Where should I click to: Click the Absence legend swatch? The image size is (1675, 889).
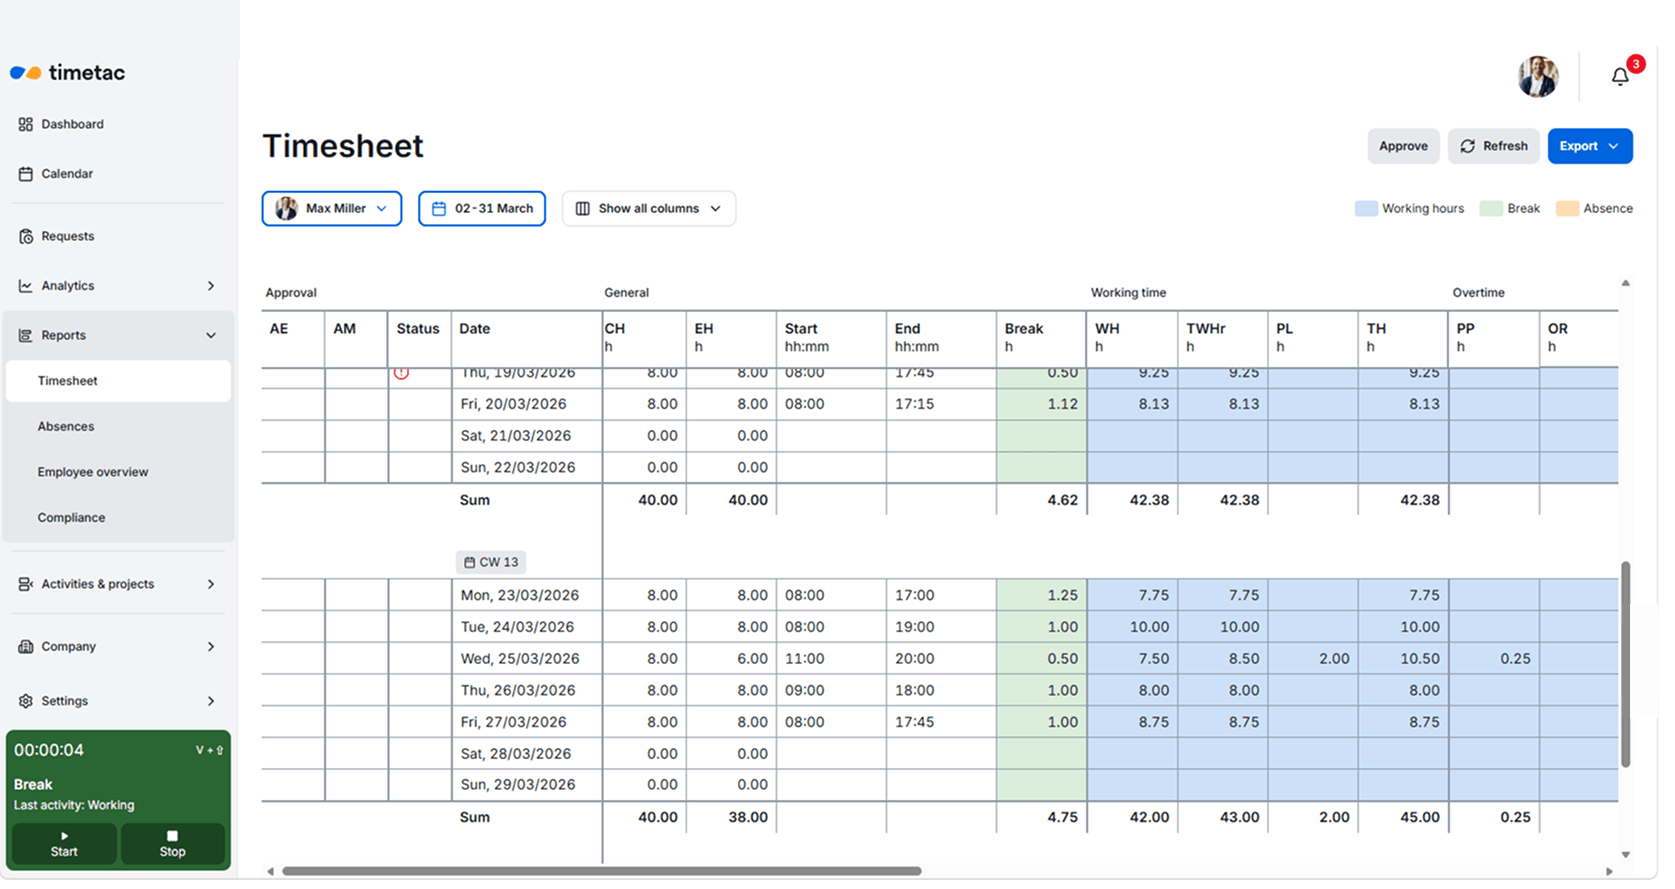(x=1567, y=209)
